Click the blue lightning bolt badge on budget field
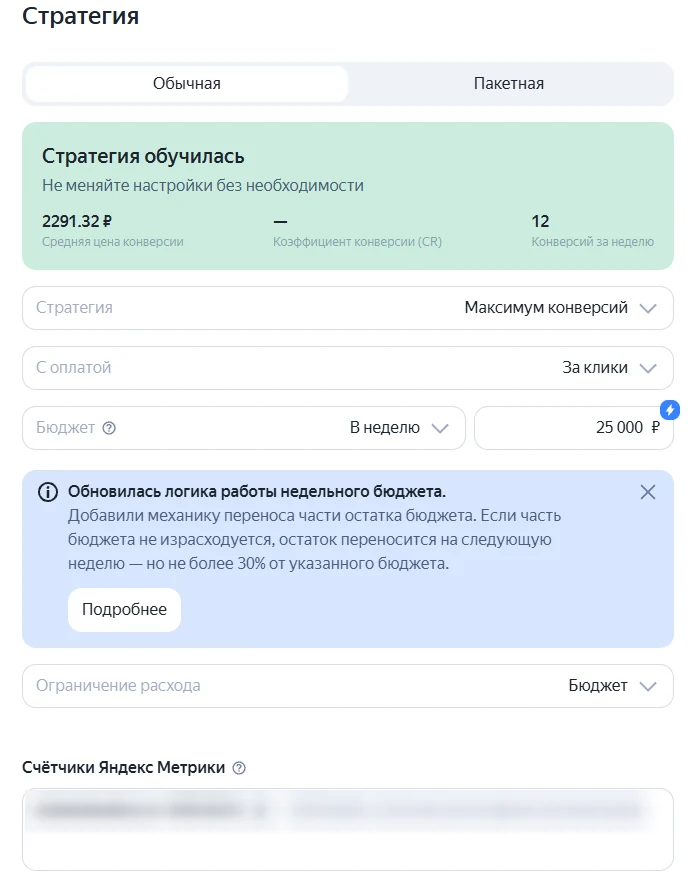This screenshot has width=690, height=876. (669, 410)
